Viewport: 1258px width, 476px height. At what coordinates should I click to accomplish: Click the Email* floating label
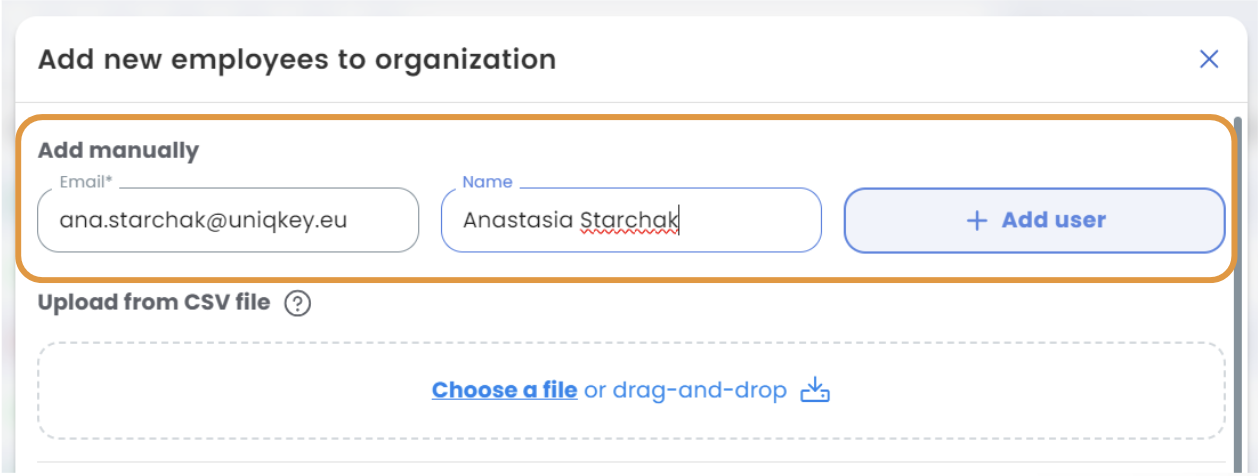click(85, 182)
